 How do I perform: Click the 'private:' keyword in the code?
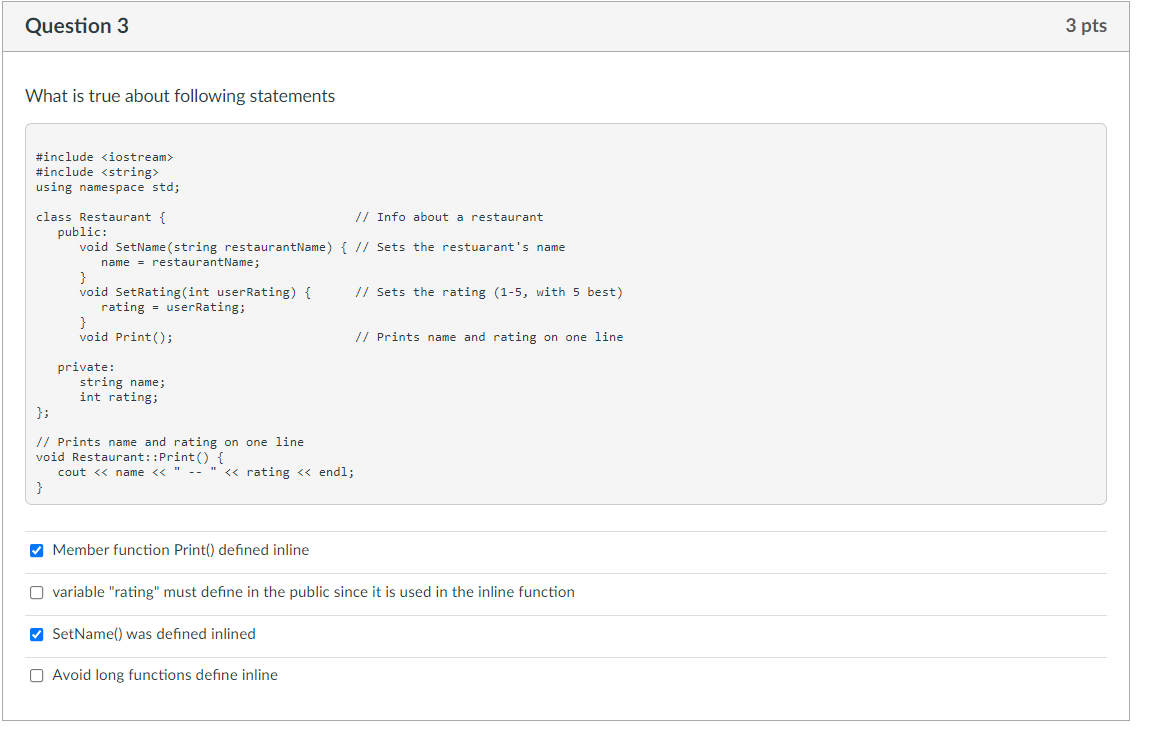tap(86, 367)
